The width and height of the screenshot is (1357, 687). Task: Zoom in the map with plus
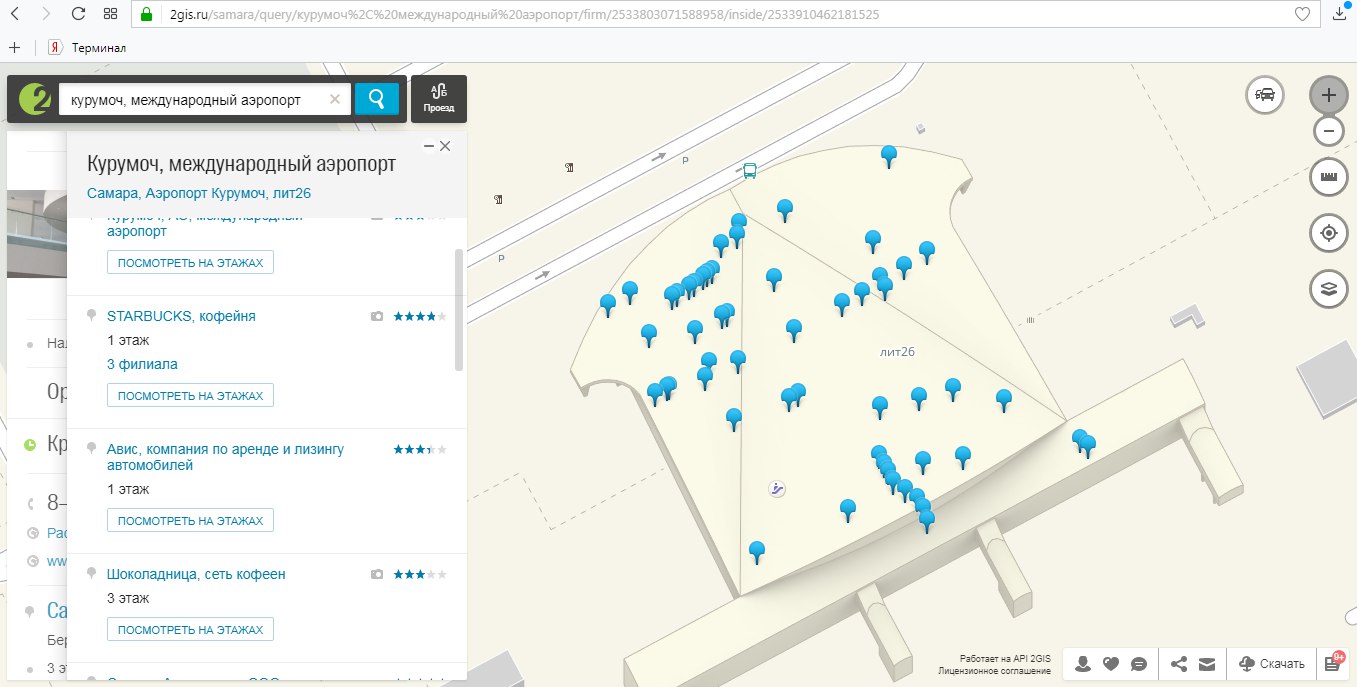click(1329, 95)
